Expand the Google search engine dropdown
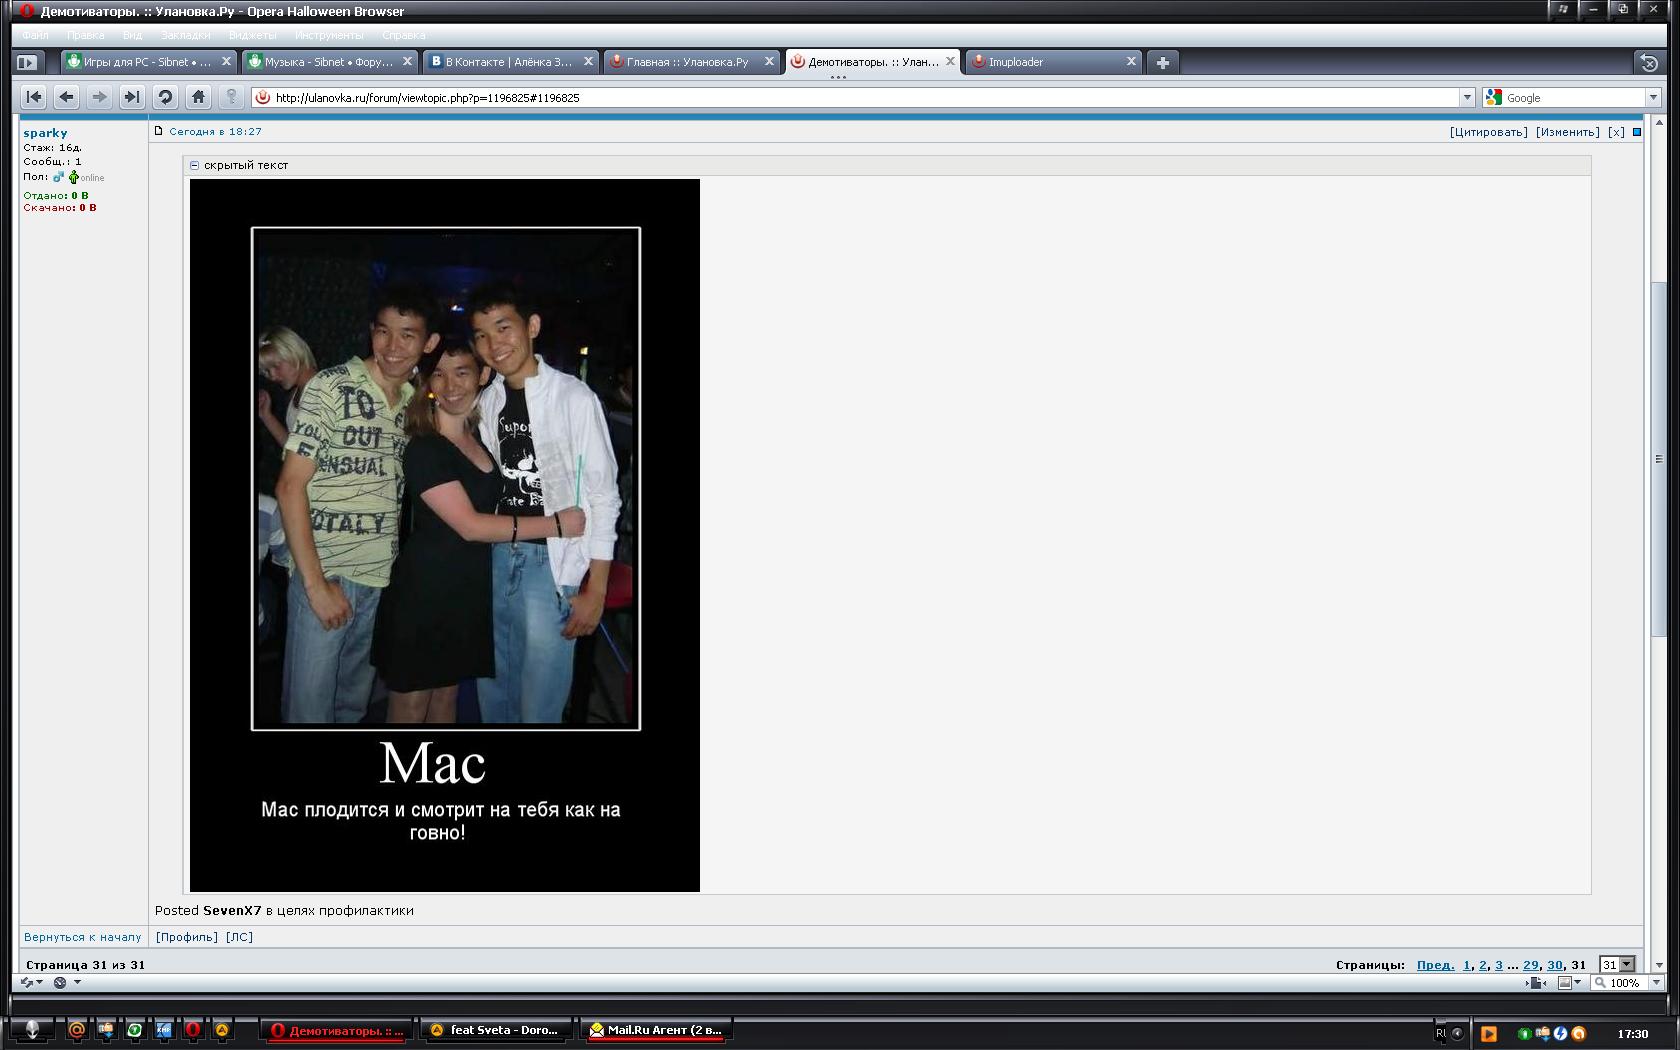The width and height of the screenshot is (1680, 1050). 1652,98
